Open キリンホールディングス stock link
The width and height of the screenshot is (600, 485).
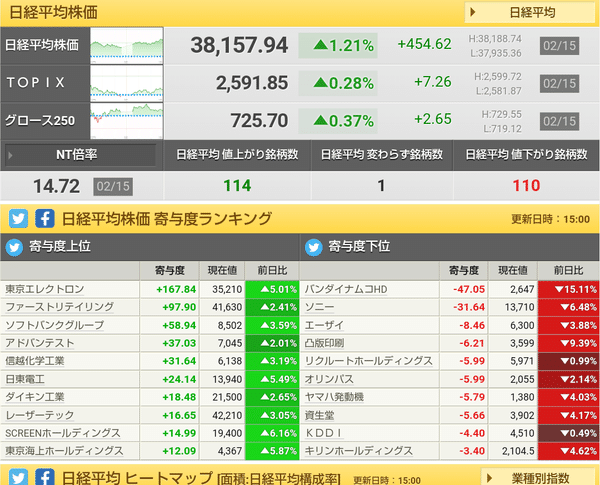click(359, 451)
